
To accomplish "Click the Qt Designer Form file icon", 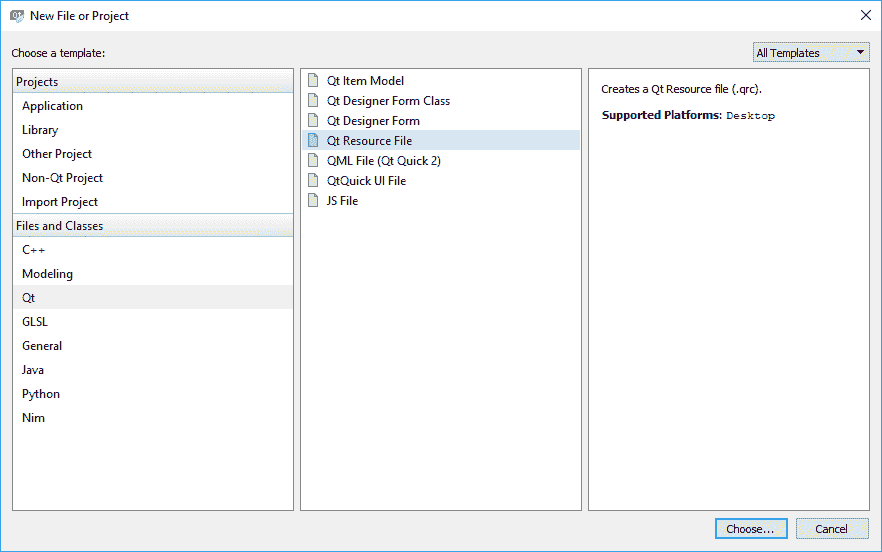I will pyautogui.click(x=315, y=121).
